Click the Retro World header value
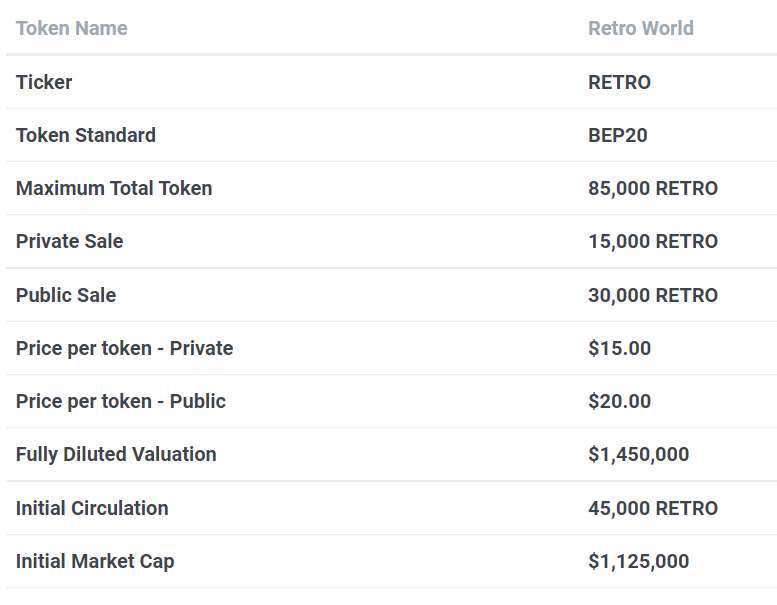Image resolution: width=777 pixels, height=605 pixels. pyautogui.click(x=640, y=28)
